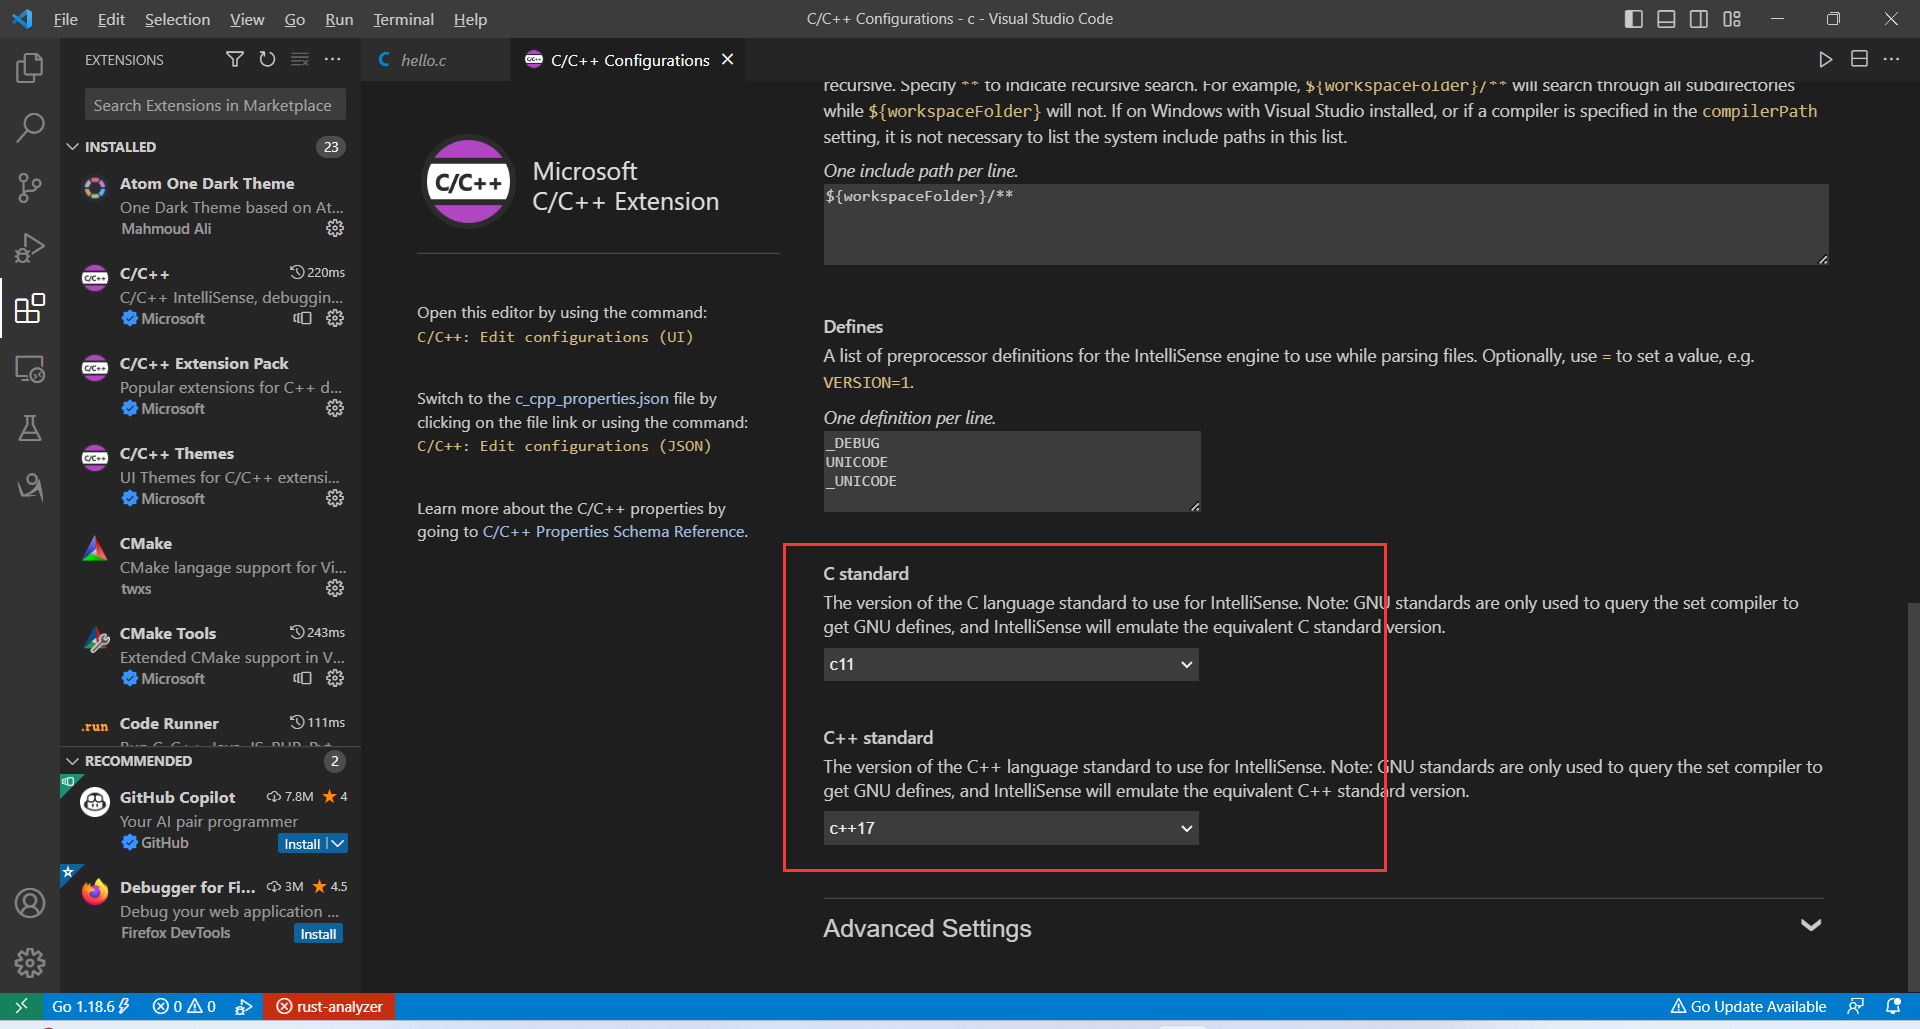Click the Defines text area
Screen dimensions: 1920x1029
point(1012,471)
